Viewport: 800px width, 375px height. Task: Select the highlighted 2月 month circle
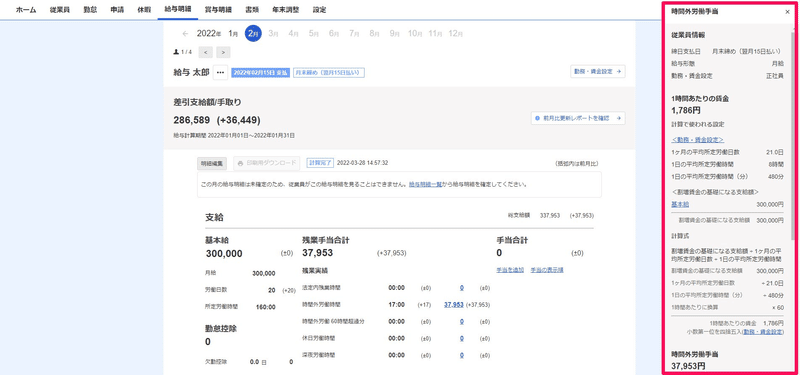click(x=253, y=34)
